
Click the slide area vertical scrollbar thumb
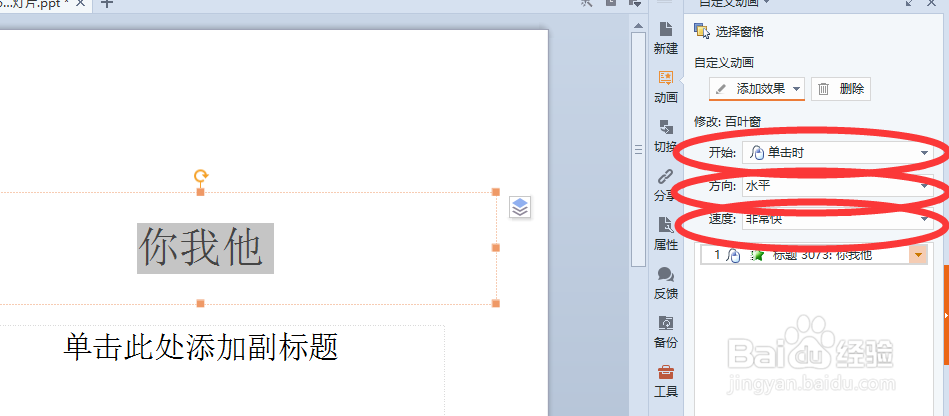point(638,149)
